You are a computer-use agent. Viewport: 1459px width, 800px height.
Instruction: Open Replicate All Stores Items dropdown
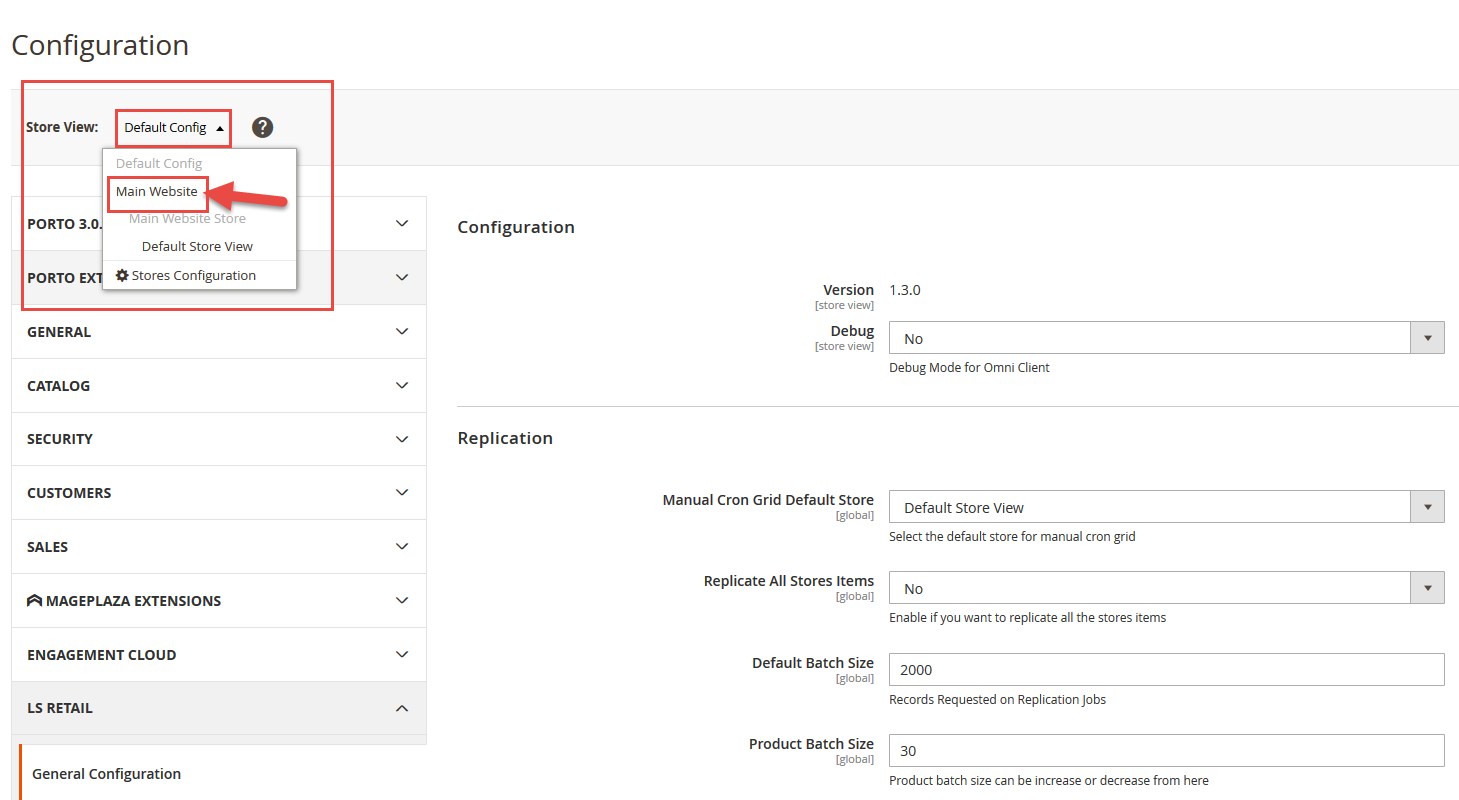[x=1166, y=588]
